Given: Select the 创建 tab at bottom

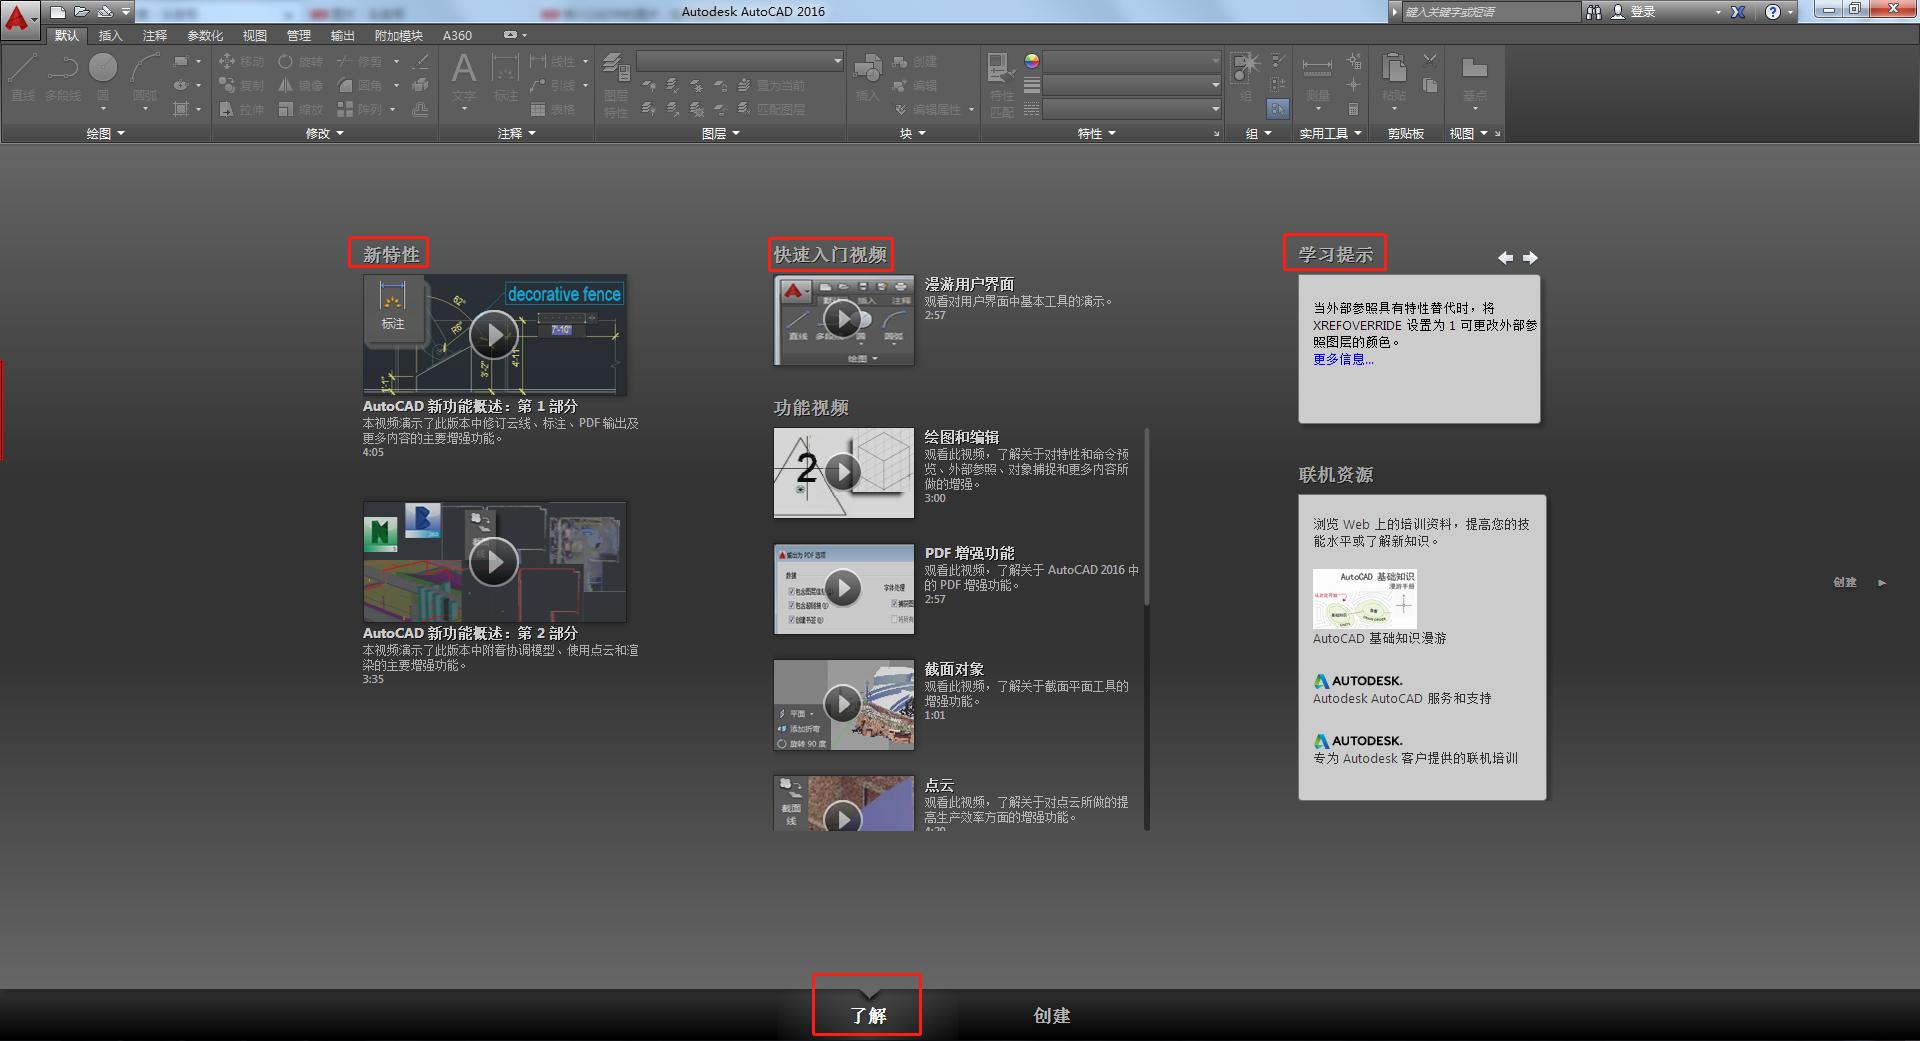Looking at the screenshot, I should coord(1052,1015).
